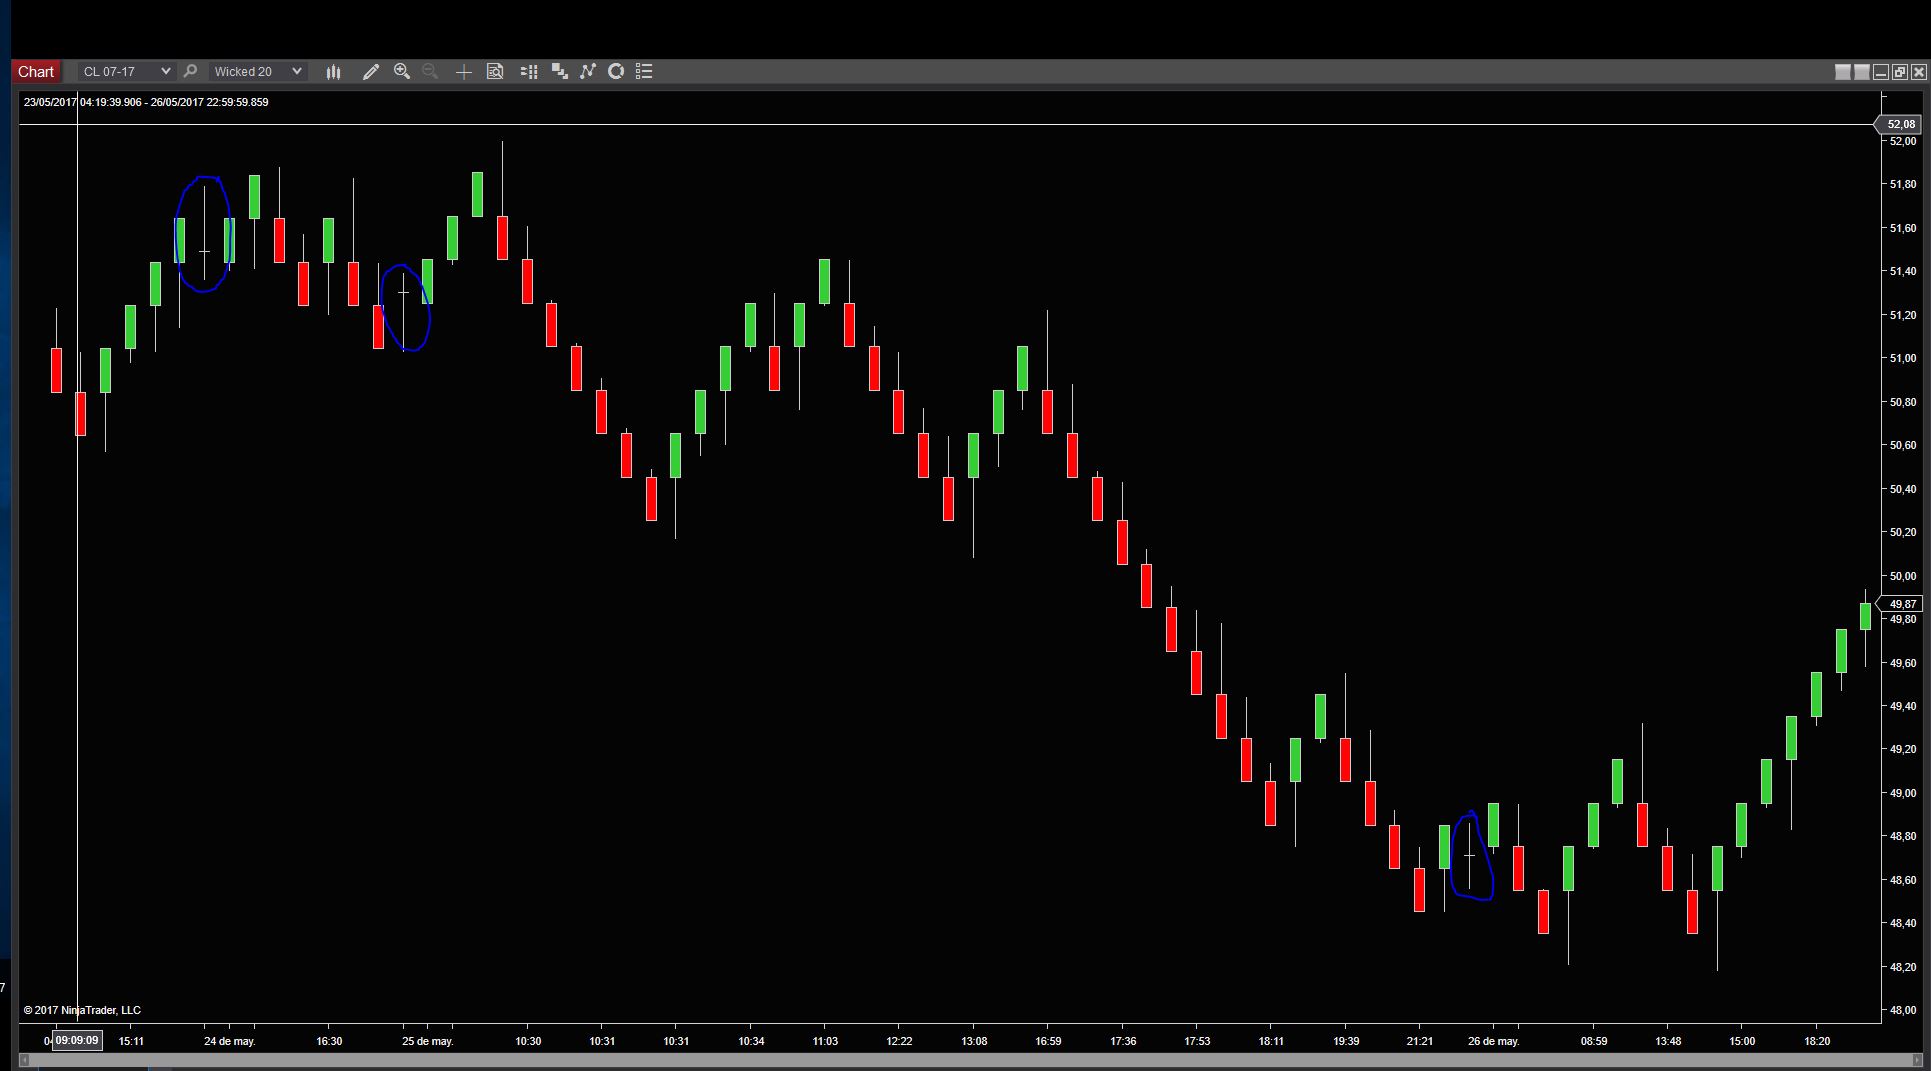Image resolution: width=1931 pixels, height=1071 pixels.
Task: Click the 09:09:09 time cursor label
Action: (x=77, y=1040)
